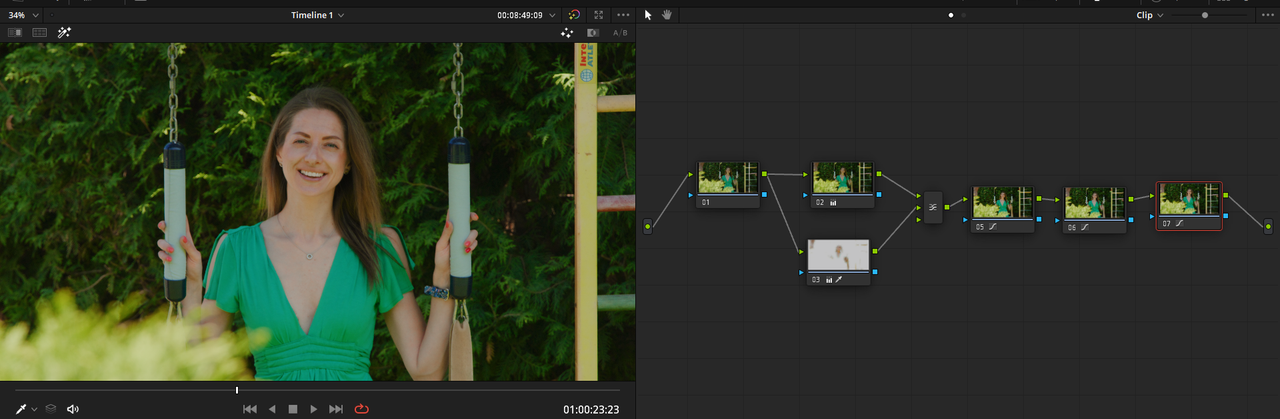Screen dimensions: 1280x419
Task: Play the clip forward
Action: coord(314,409)
